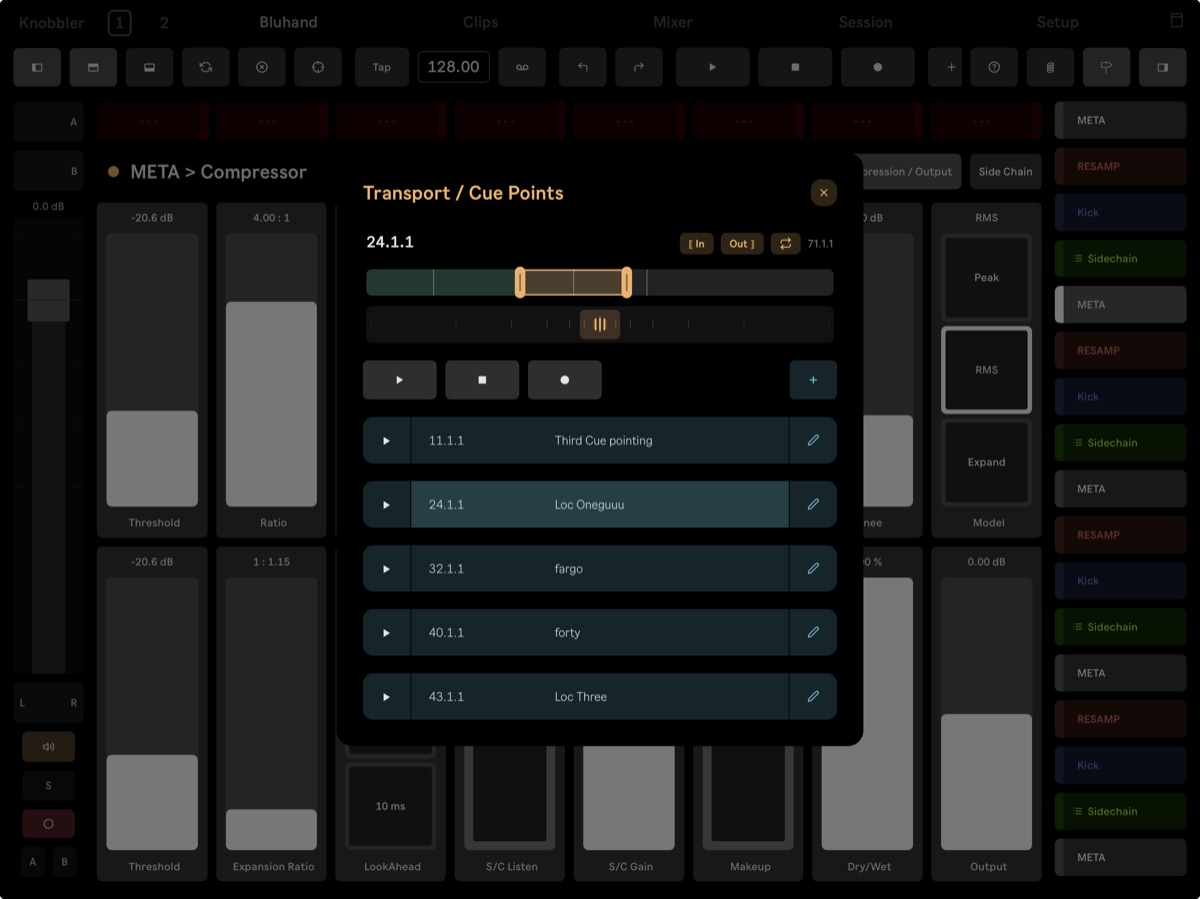Toggle loop in the cue points dialog
This screenshot has width=1200, height=899.
(786, 244)
